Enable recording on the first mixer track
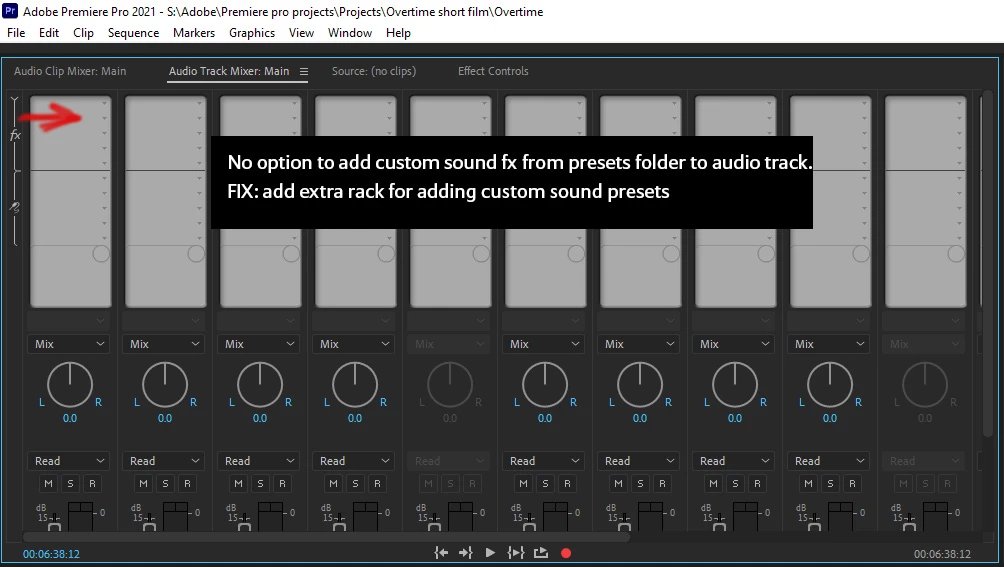 (x=92, y=484)
